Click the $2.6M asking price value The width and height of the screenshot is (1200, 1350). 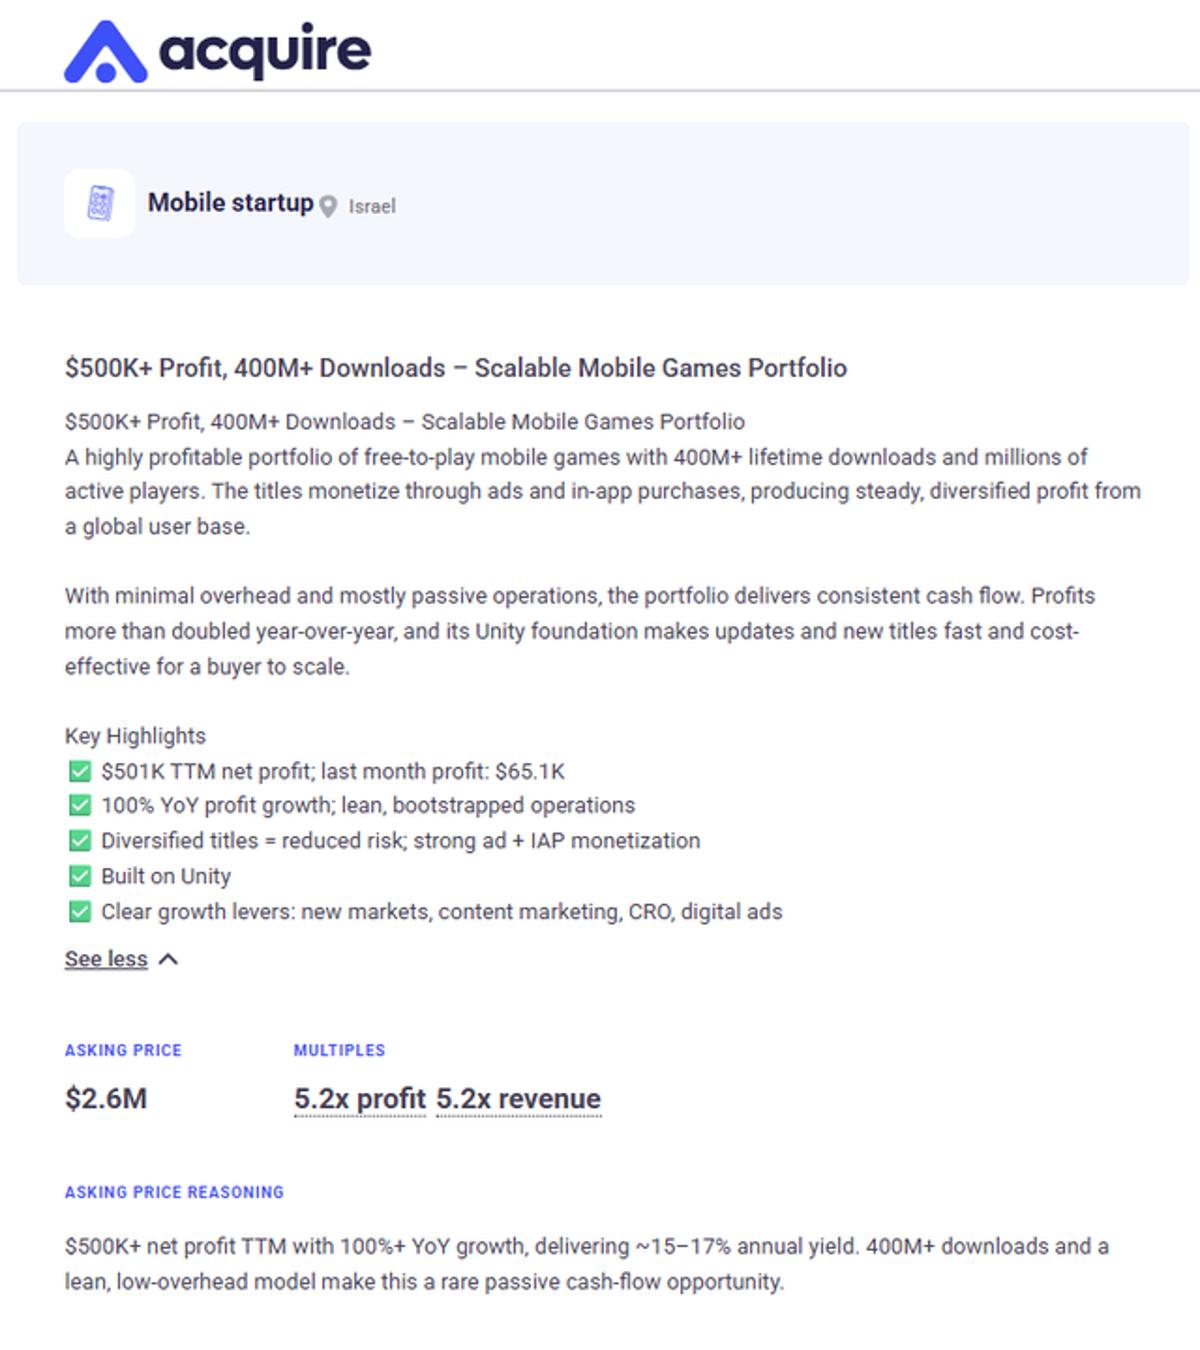(106, 1099)
